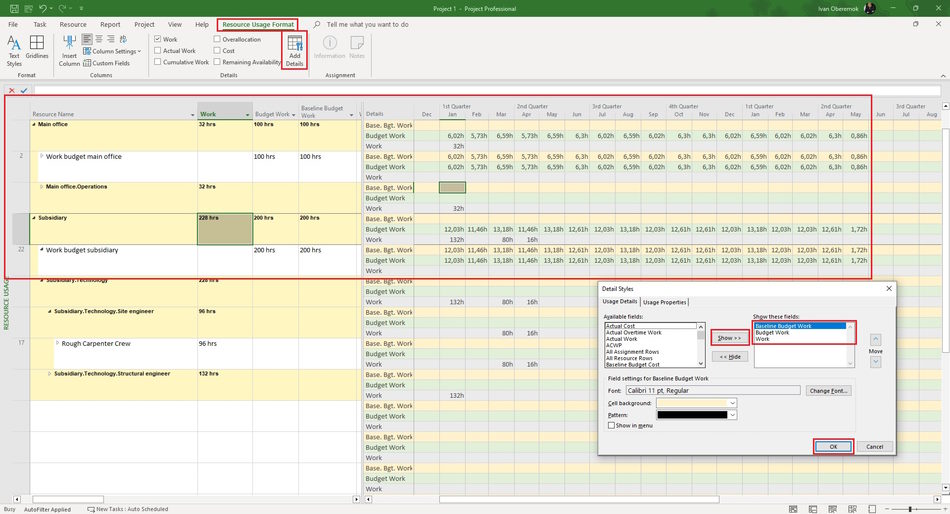This screenshot has height=514, width=950.
Task: Click the search magnifier icon
Action: [x=317, y=24]
